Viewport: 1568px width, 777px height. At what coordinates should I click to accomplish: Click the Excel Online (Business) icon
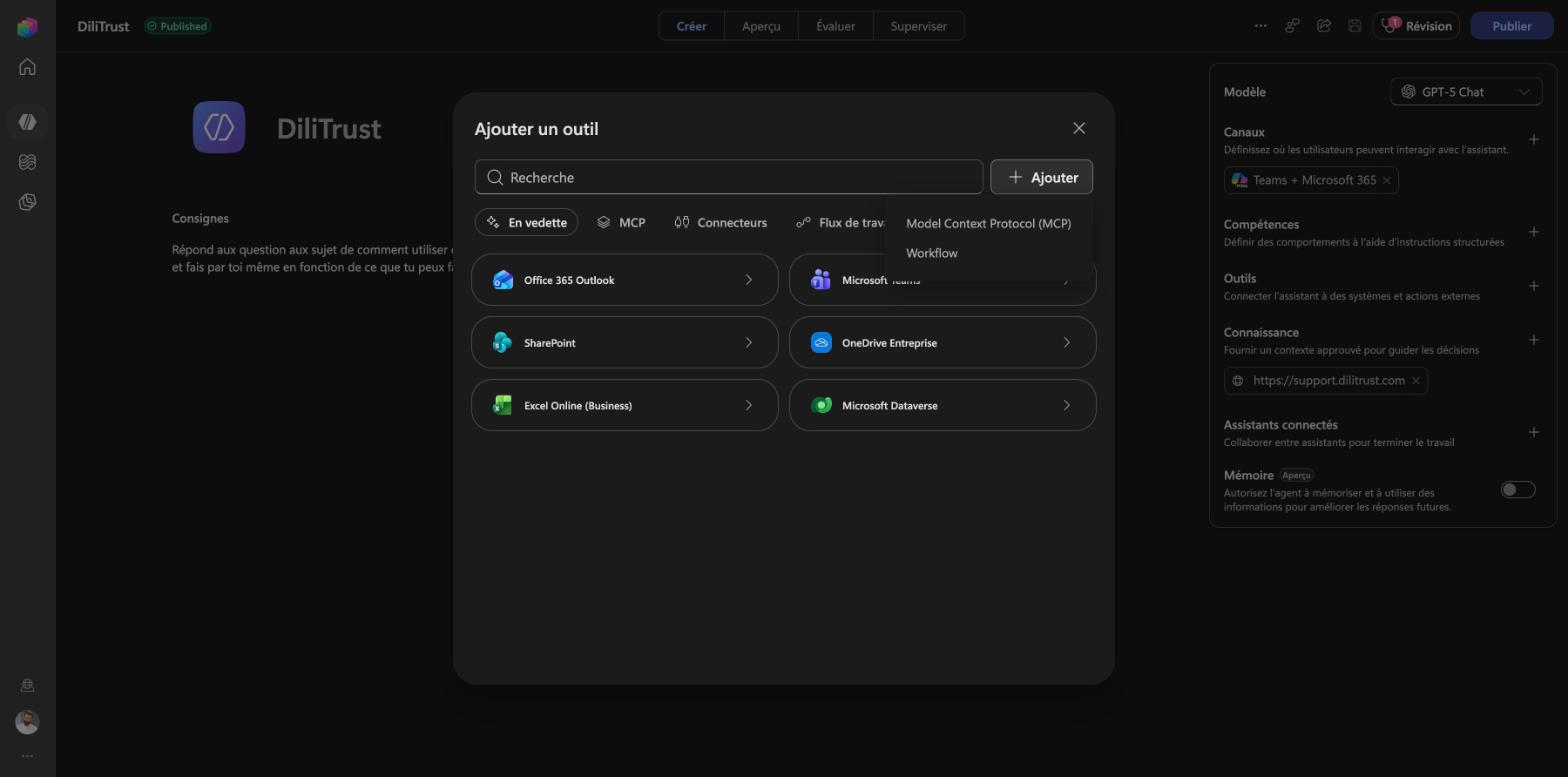pyautogui.click(x=503, y=405)
